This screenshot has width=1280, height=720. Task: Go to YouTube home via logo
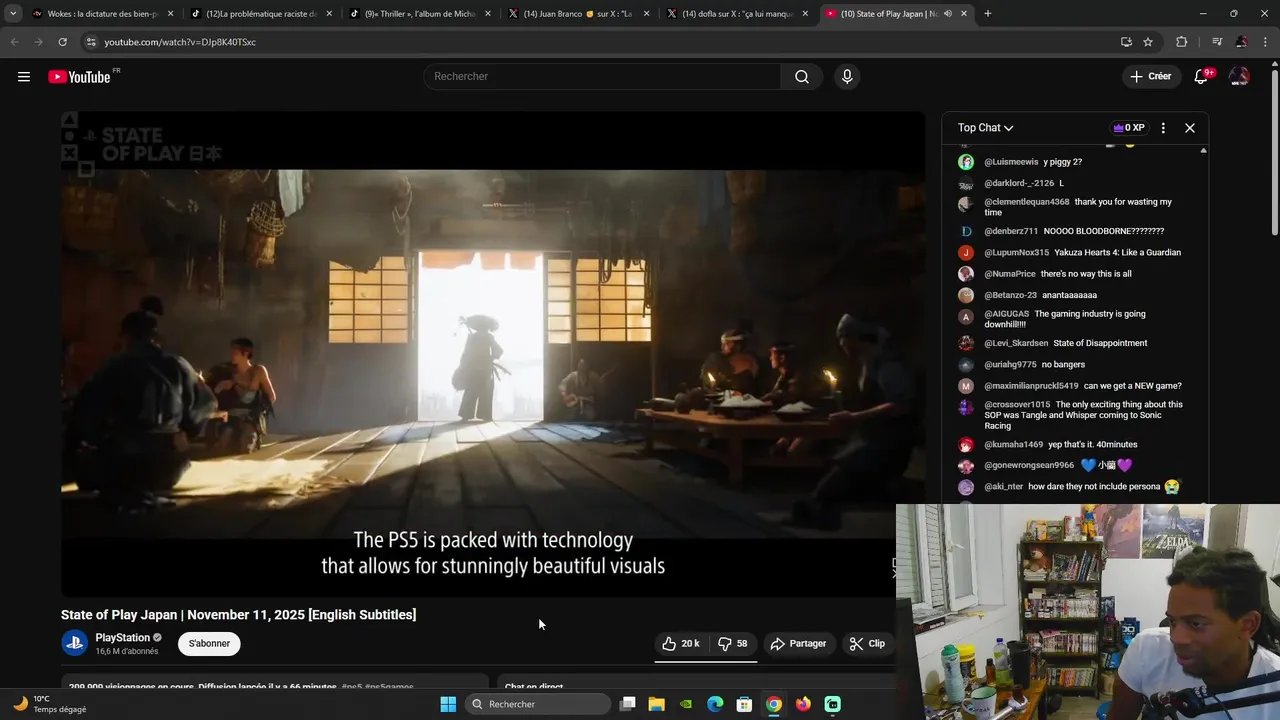[x=79, y=77]
